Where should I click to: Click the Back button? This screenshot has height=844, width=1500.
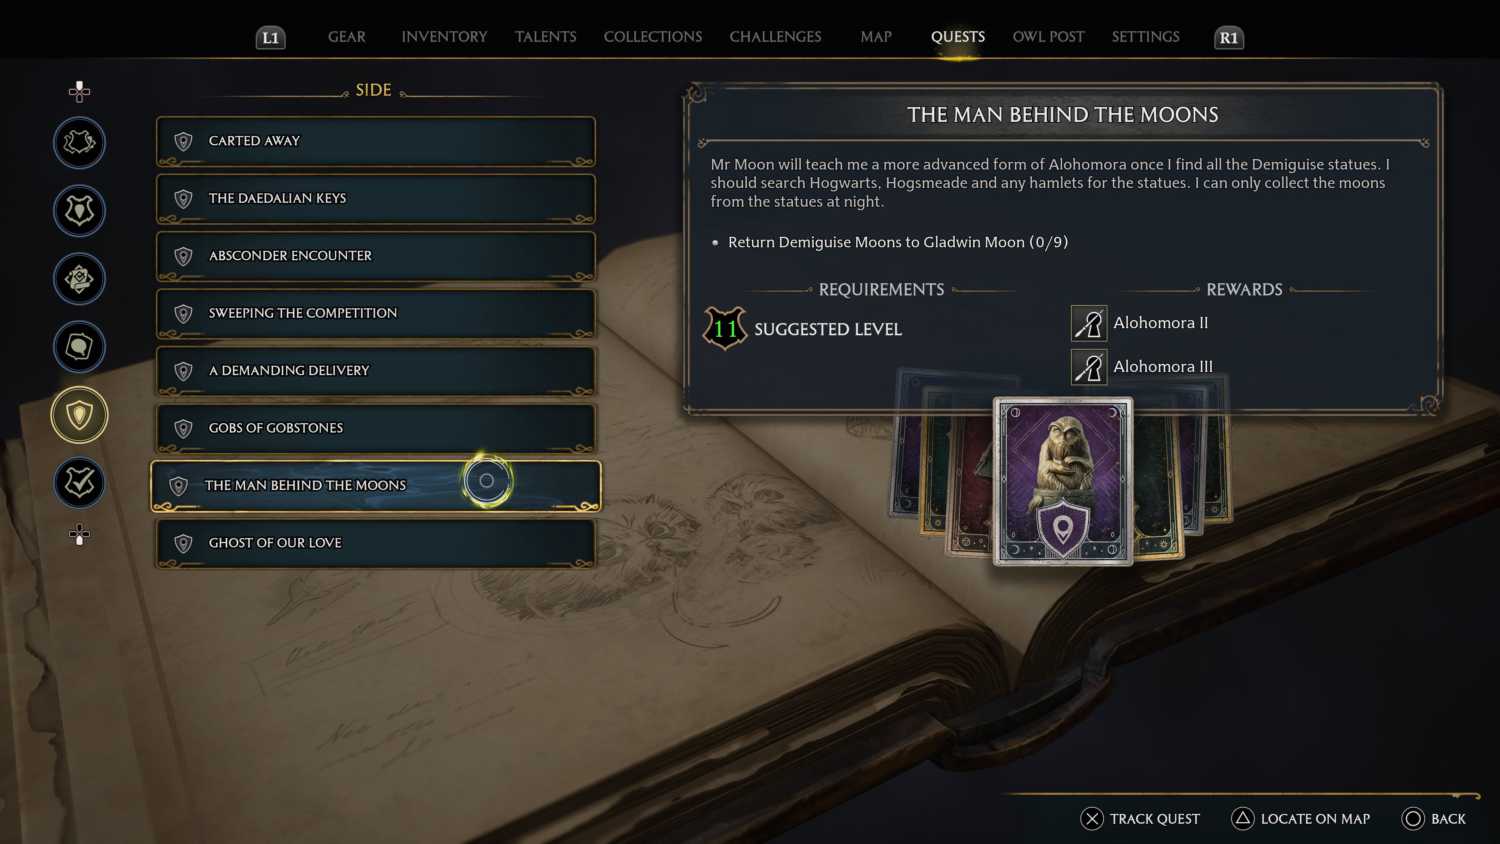tap(1434, 819)
